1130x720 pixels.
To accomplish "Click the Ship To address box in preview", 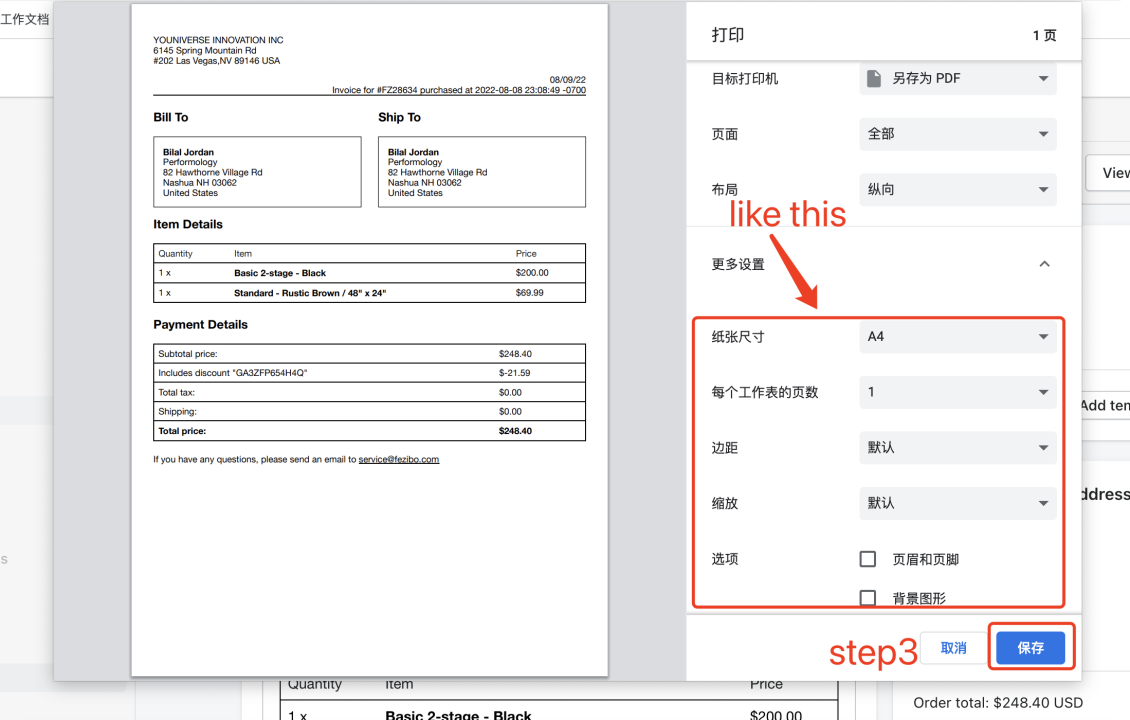I will [481, 172].
